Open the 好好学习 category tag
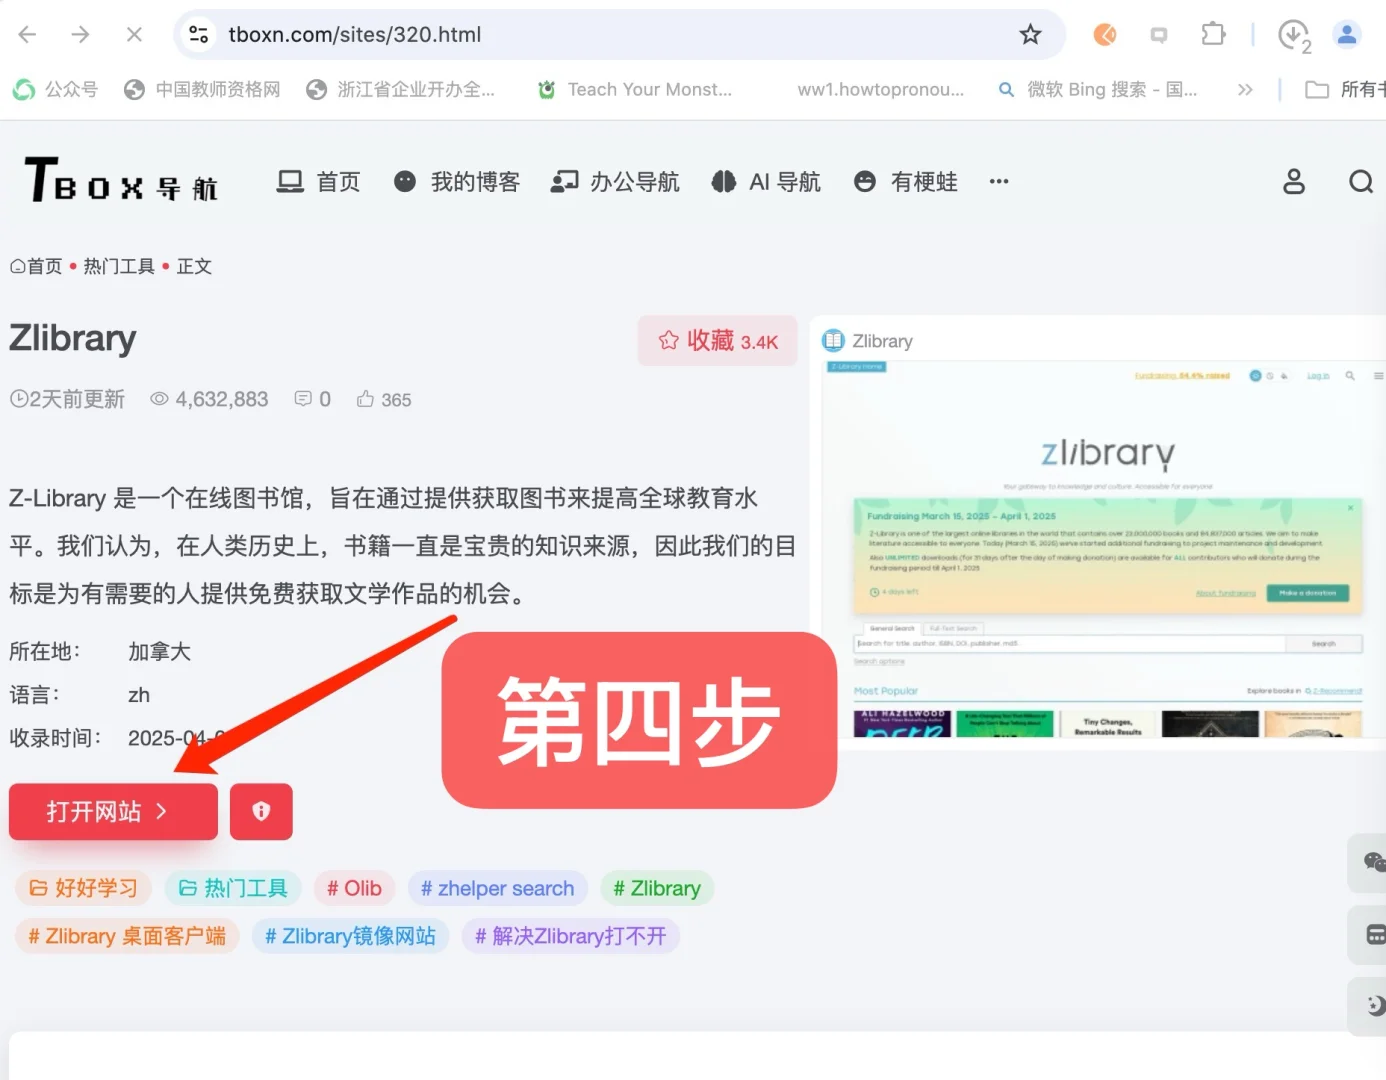The height and width of the screenshot is (1080, 1386). click(83, 888)
